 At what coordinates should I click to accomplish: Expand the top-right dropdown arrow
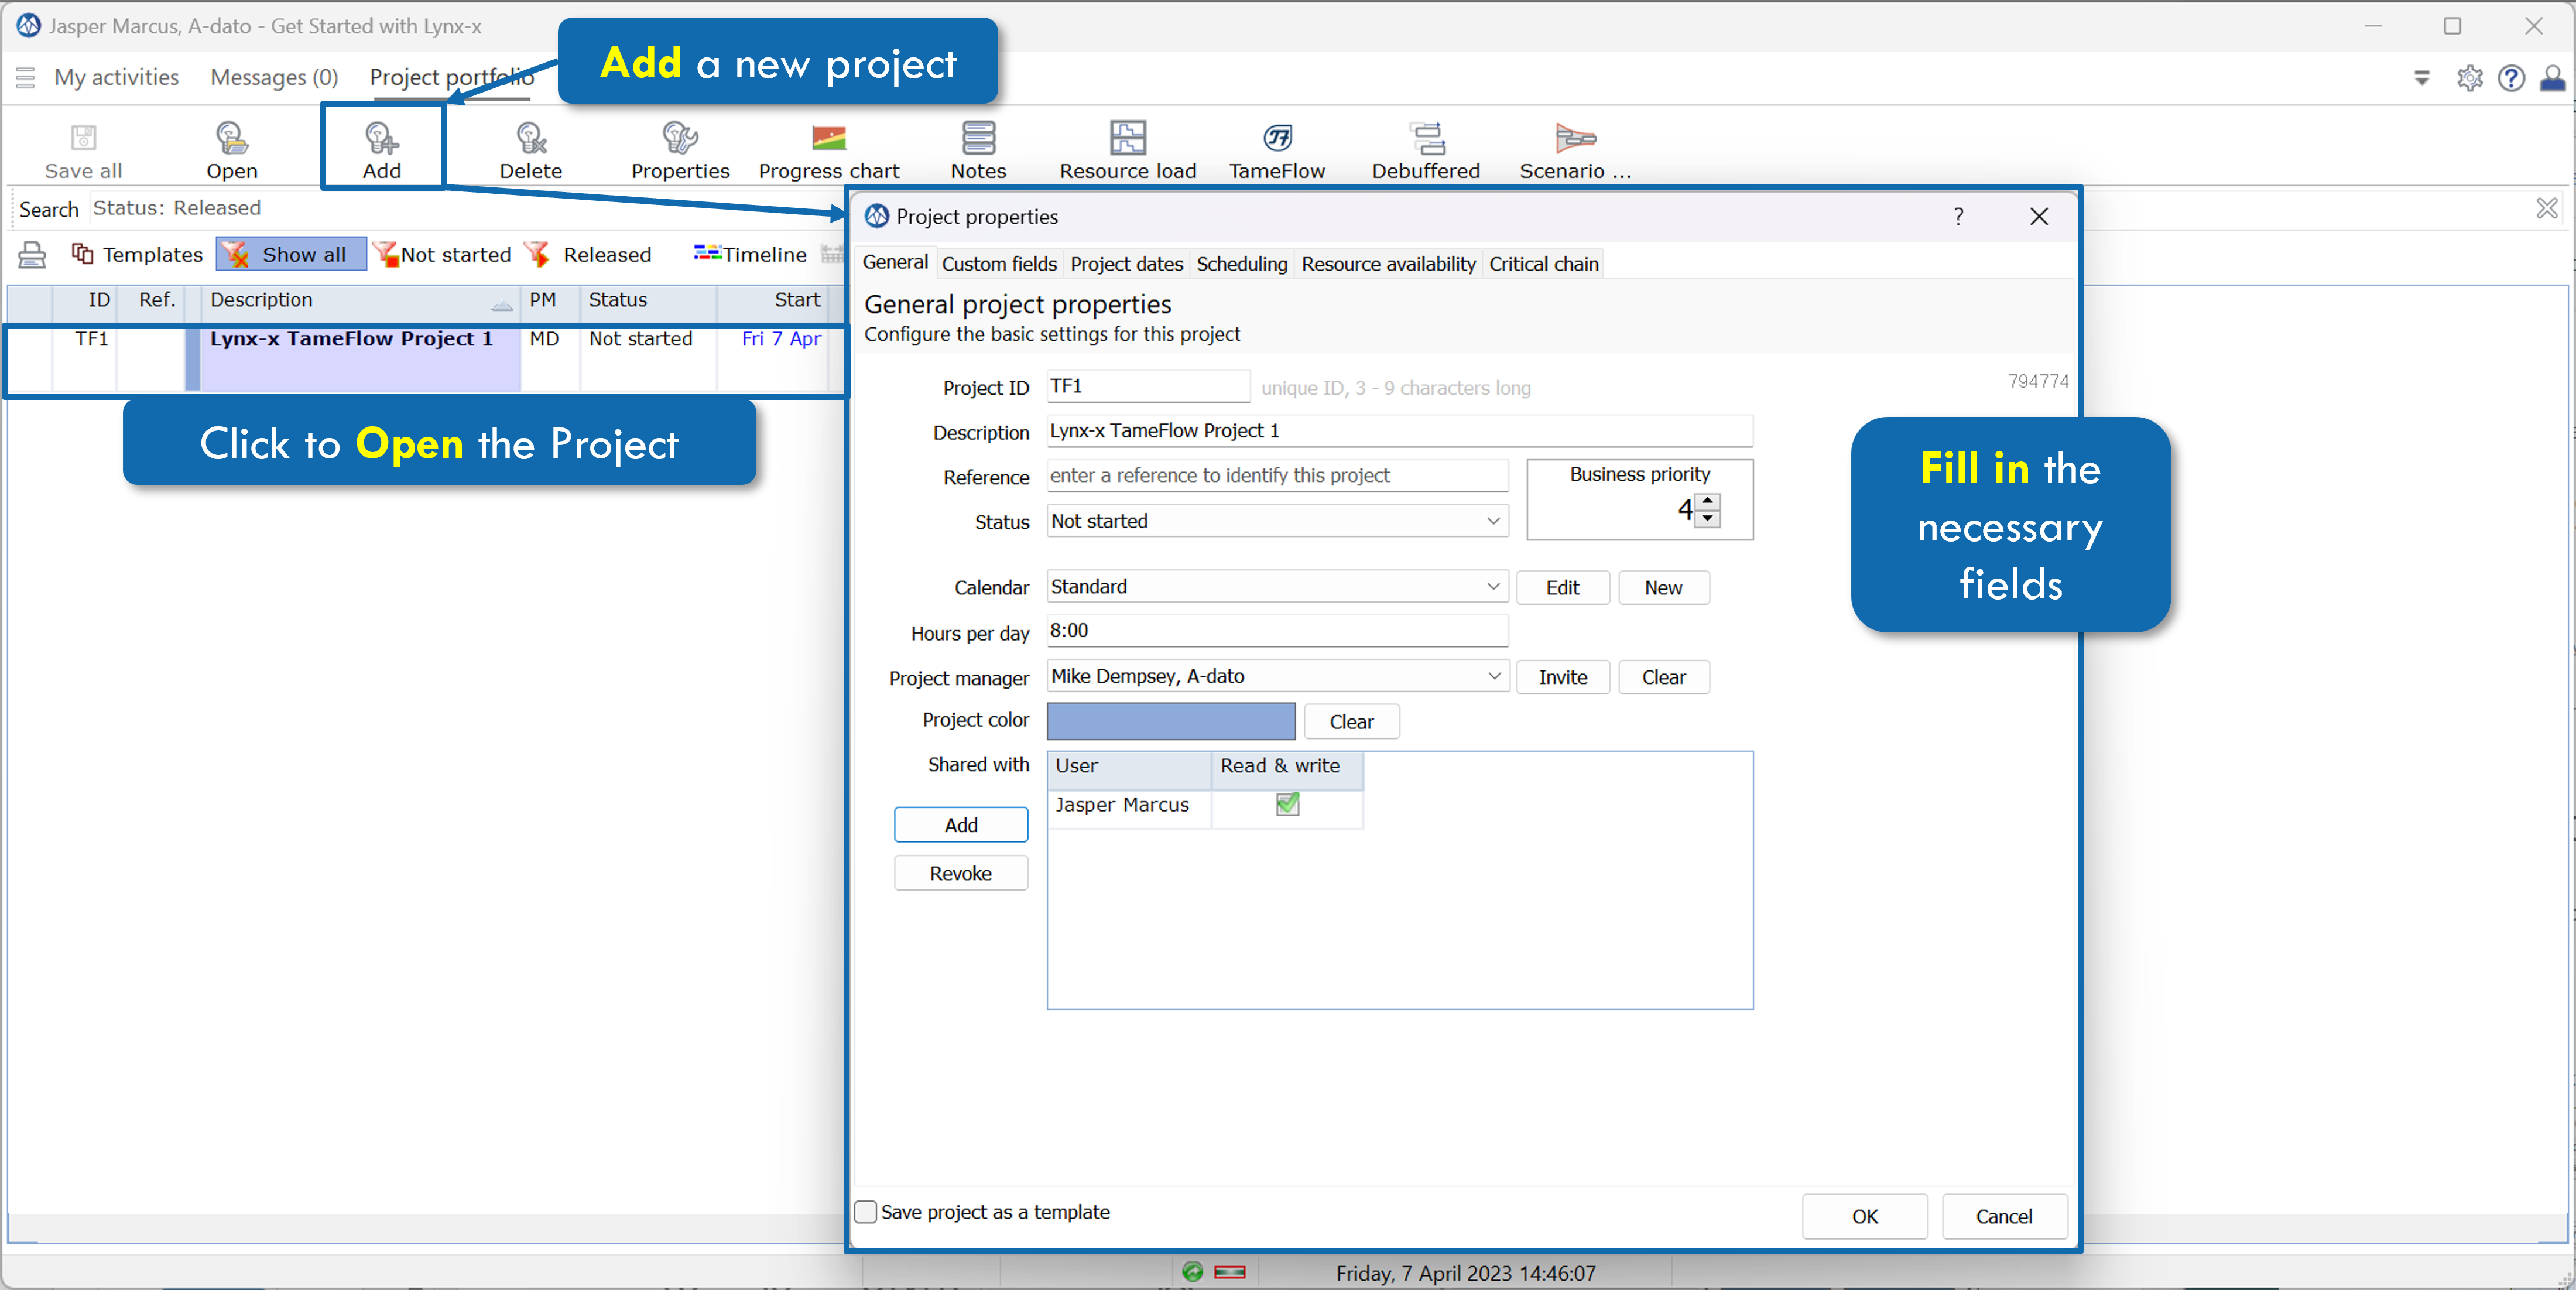pos(2421,77)
